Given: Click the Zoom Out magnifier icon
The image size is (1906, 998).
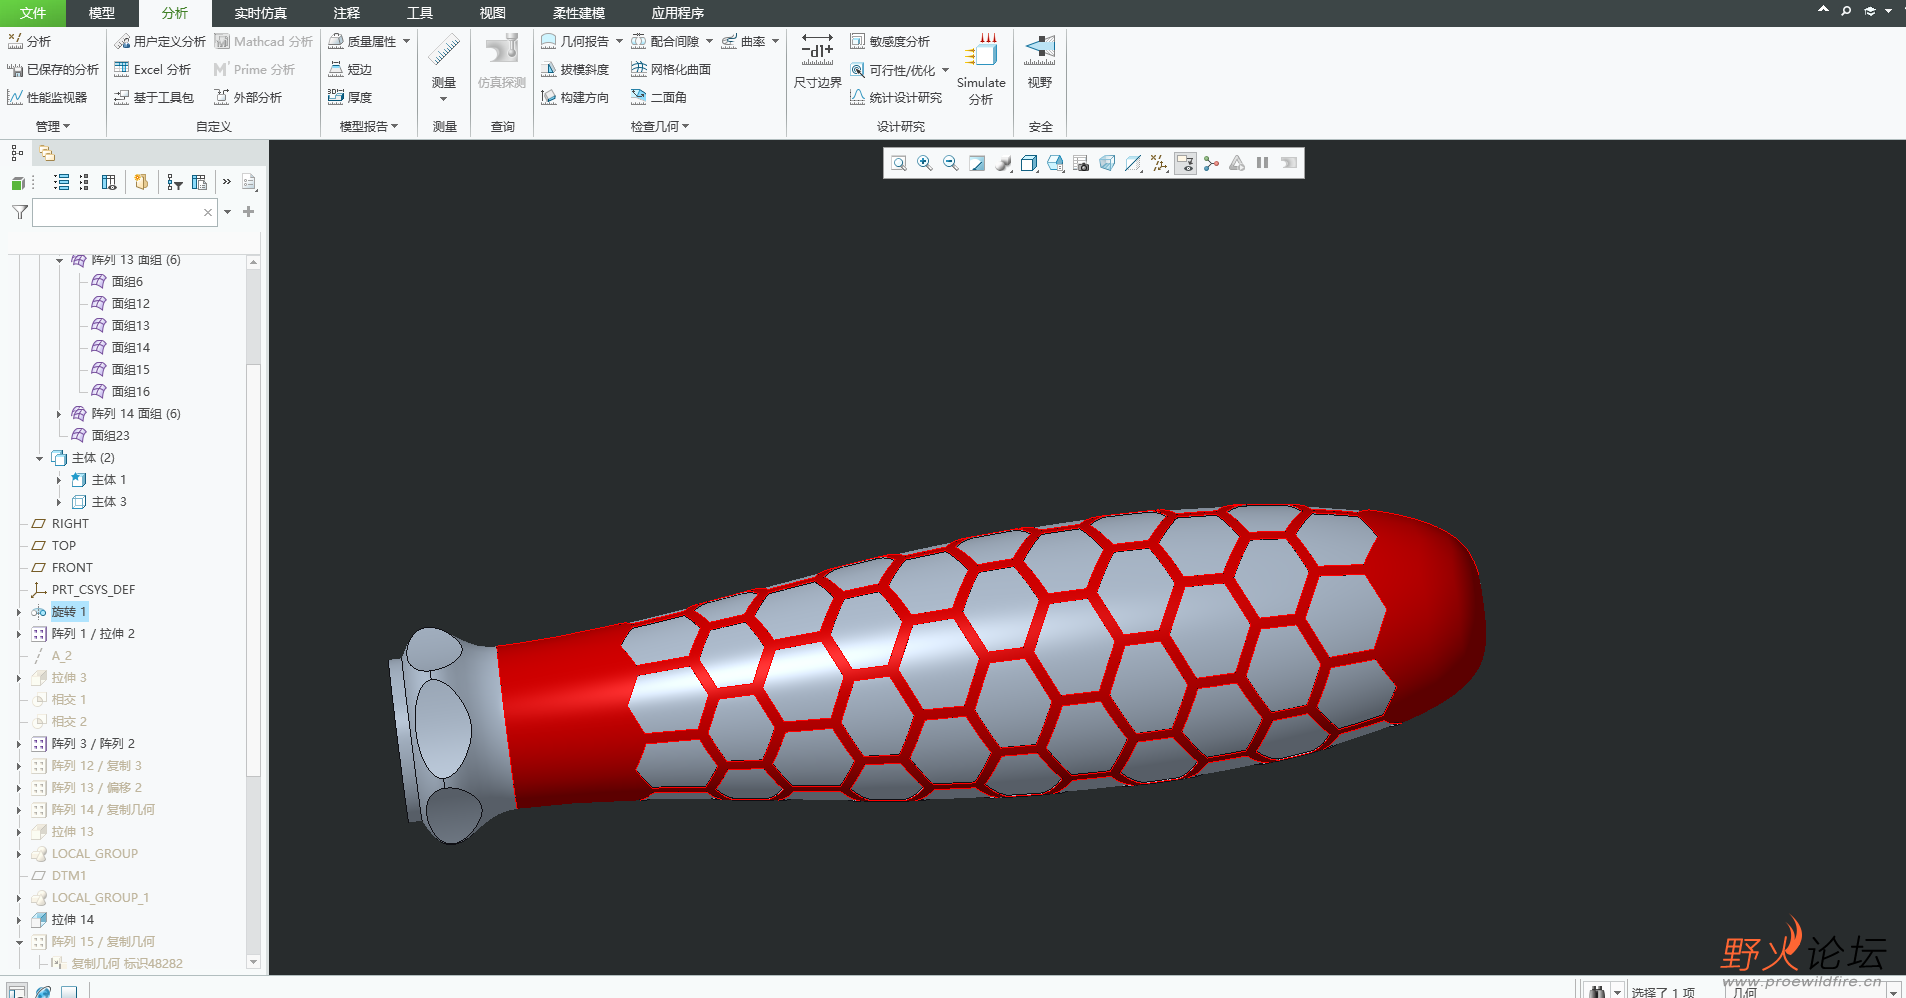Looking at the screenshot, I should point(951,163).
